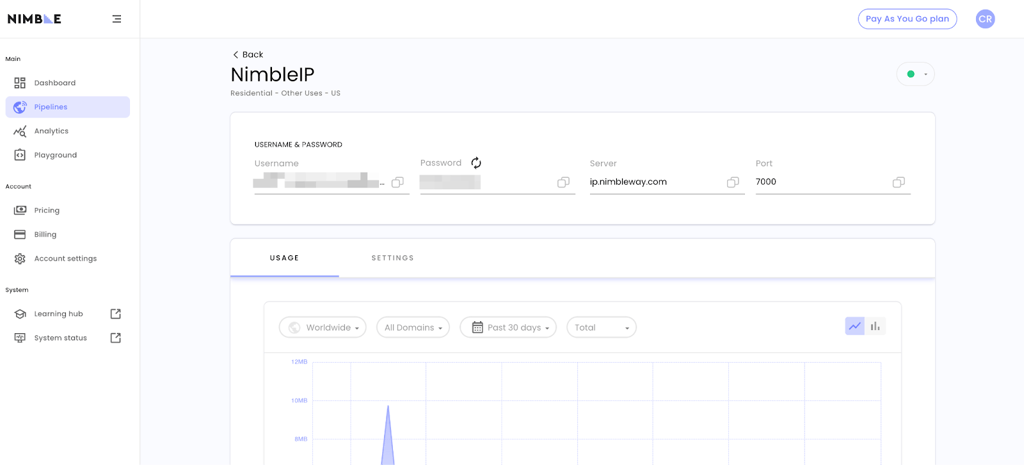Open Pricing page from sidebar
This screenshot has width=1024, height=465.
68,210
